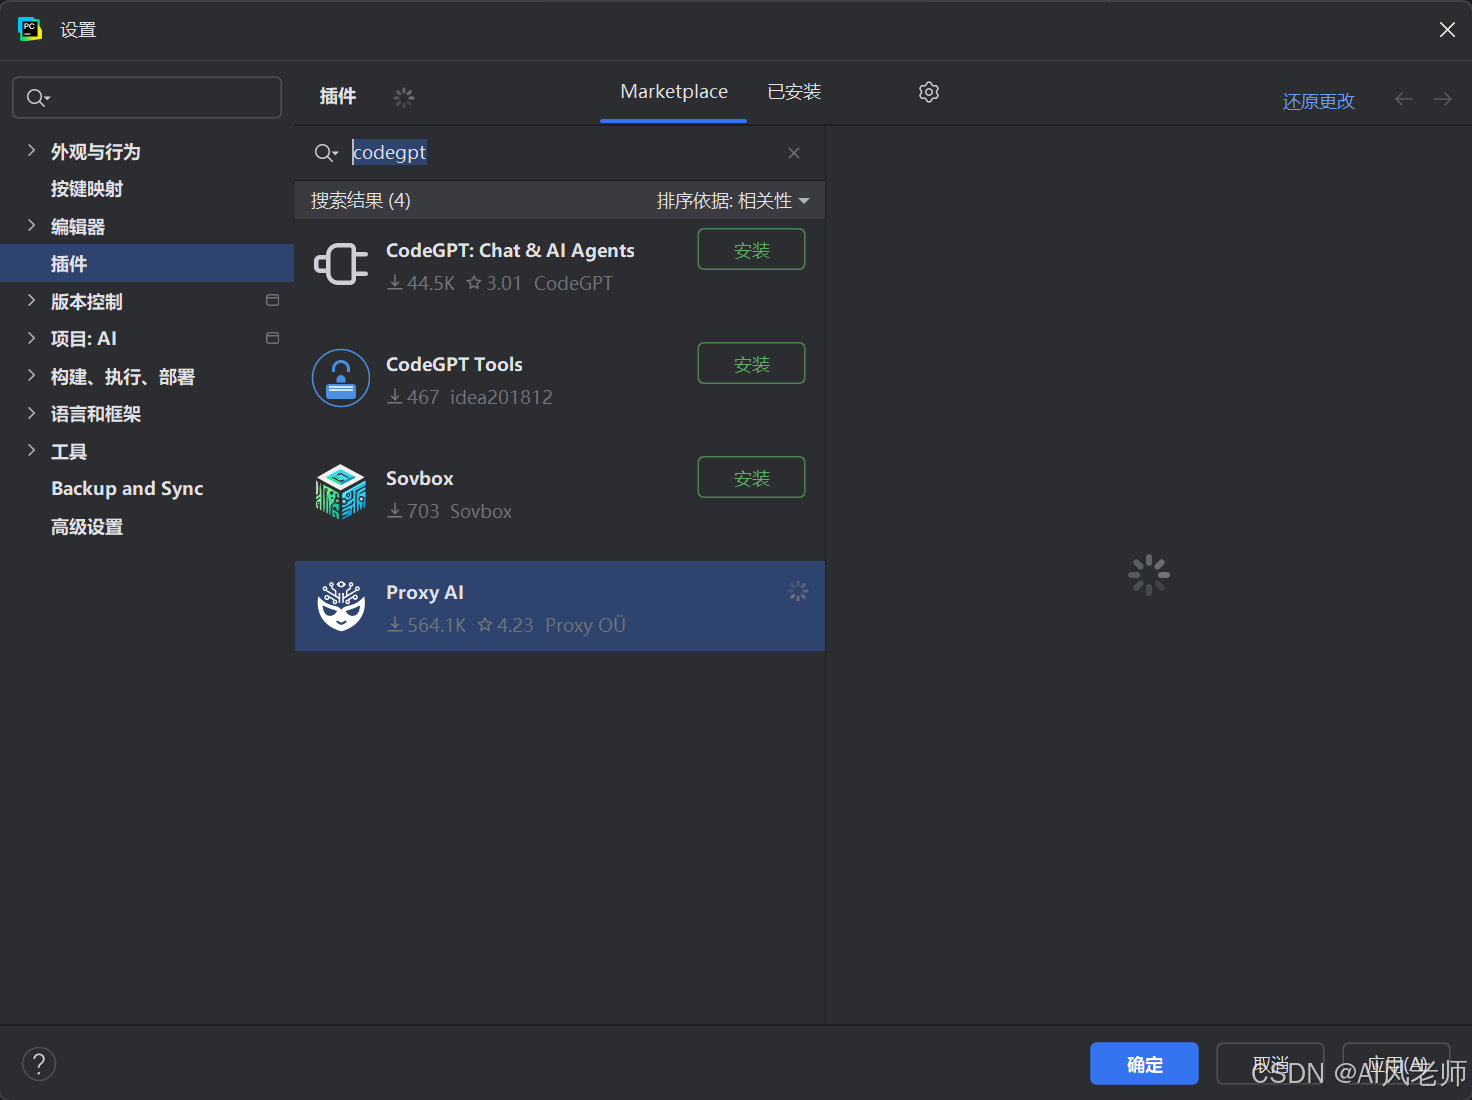Focus the settings search input field
The height and width of the screenshot is (1100, 1472).
pos(147,98)
